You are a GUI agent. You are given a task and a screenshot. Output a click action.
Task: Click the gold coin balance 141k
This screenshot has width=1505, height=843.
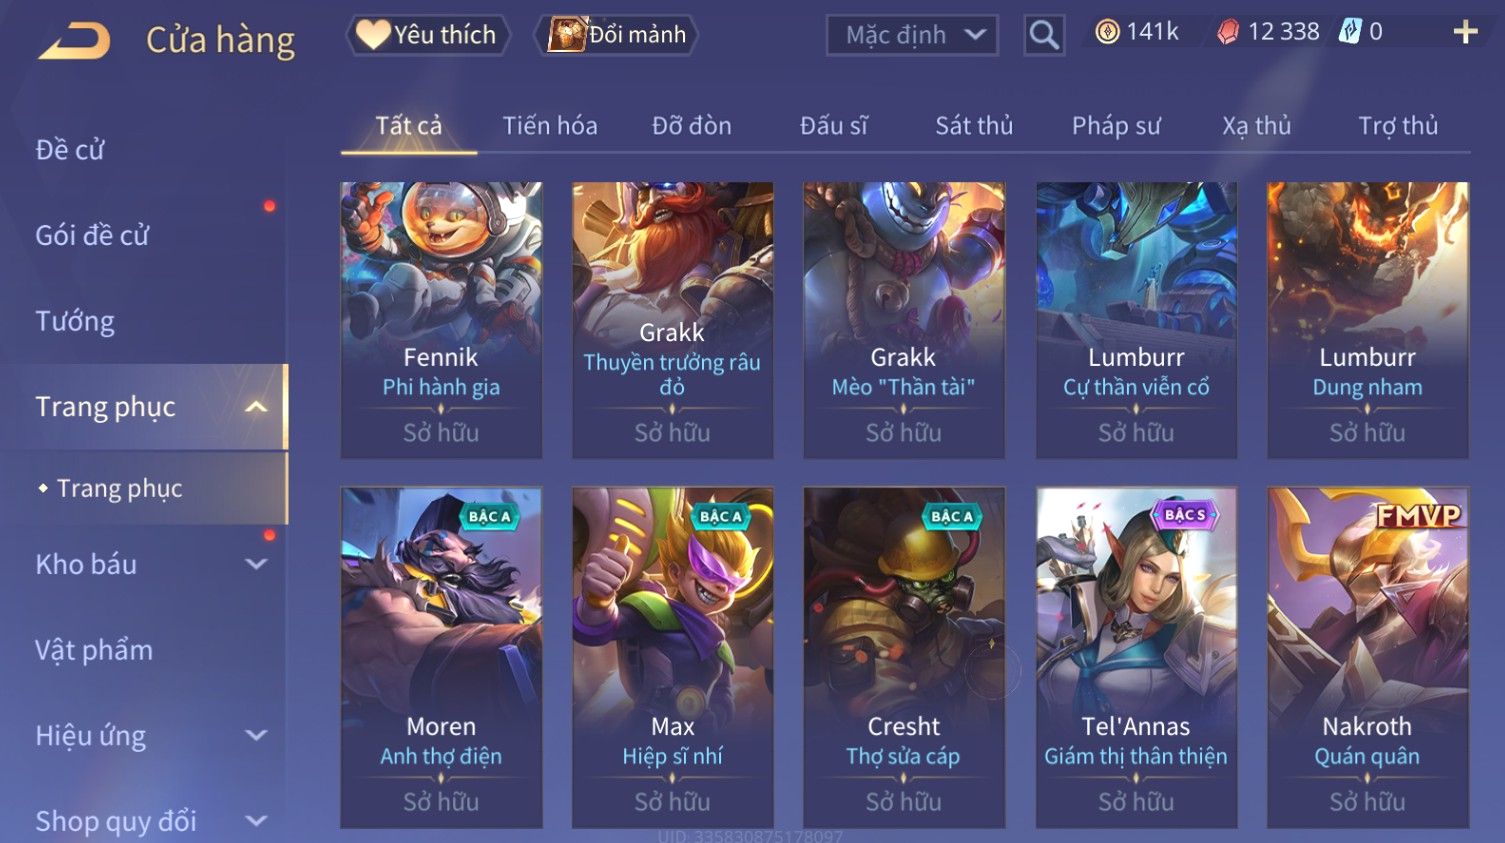point(1137,32)
